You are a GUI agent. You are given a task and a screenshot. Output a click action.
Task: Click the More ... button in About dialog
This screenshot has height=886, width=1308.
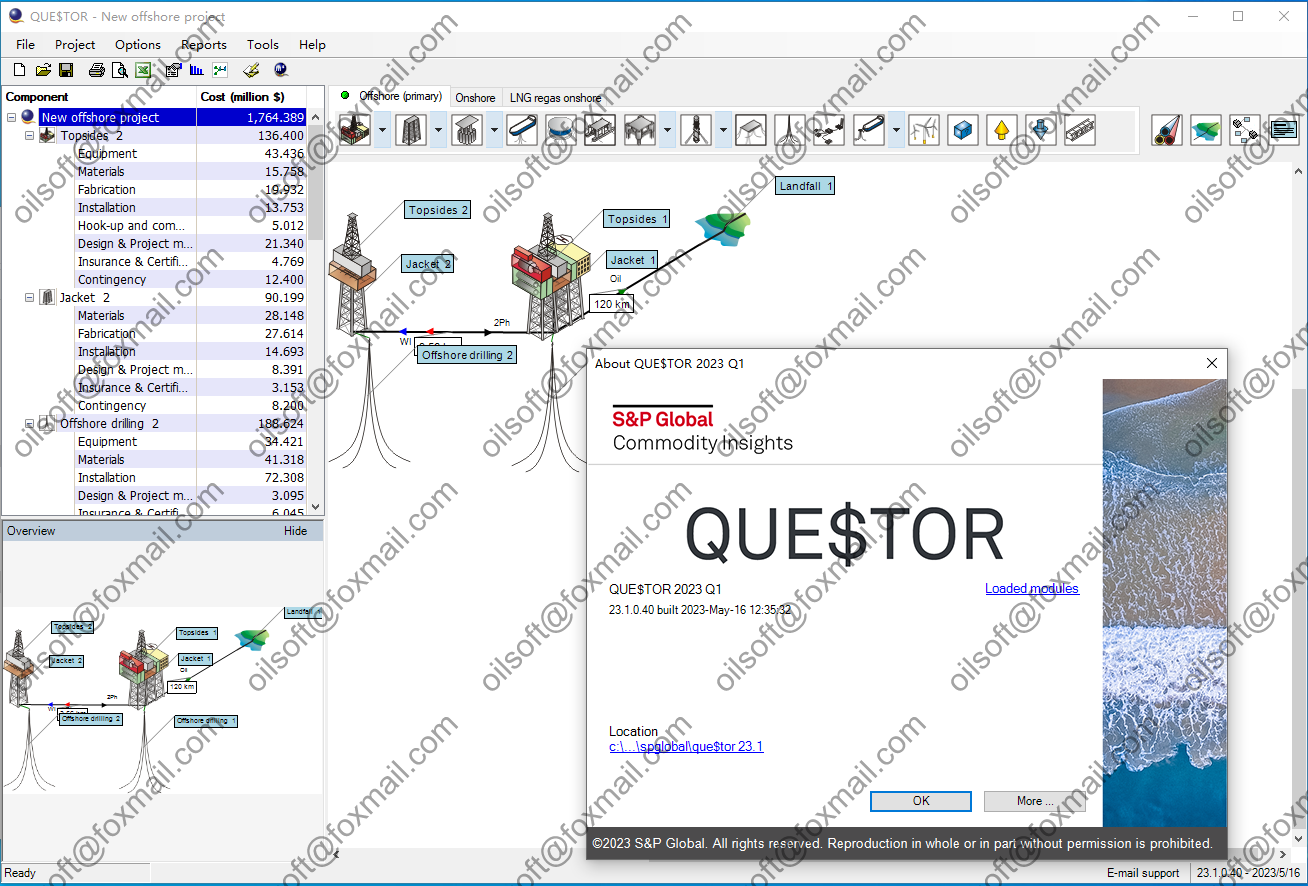click(1035, 801)
